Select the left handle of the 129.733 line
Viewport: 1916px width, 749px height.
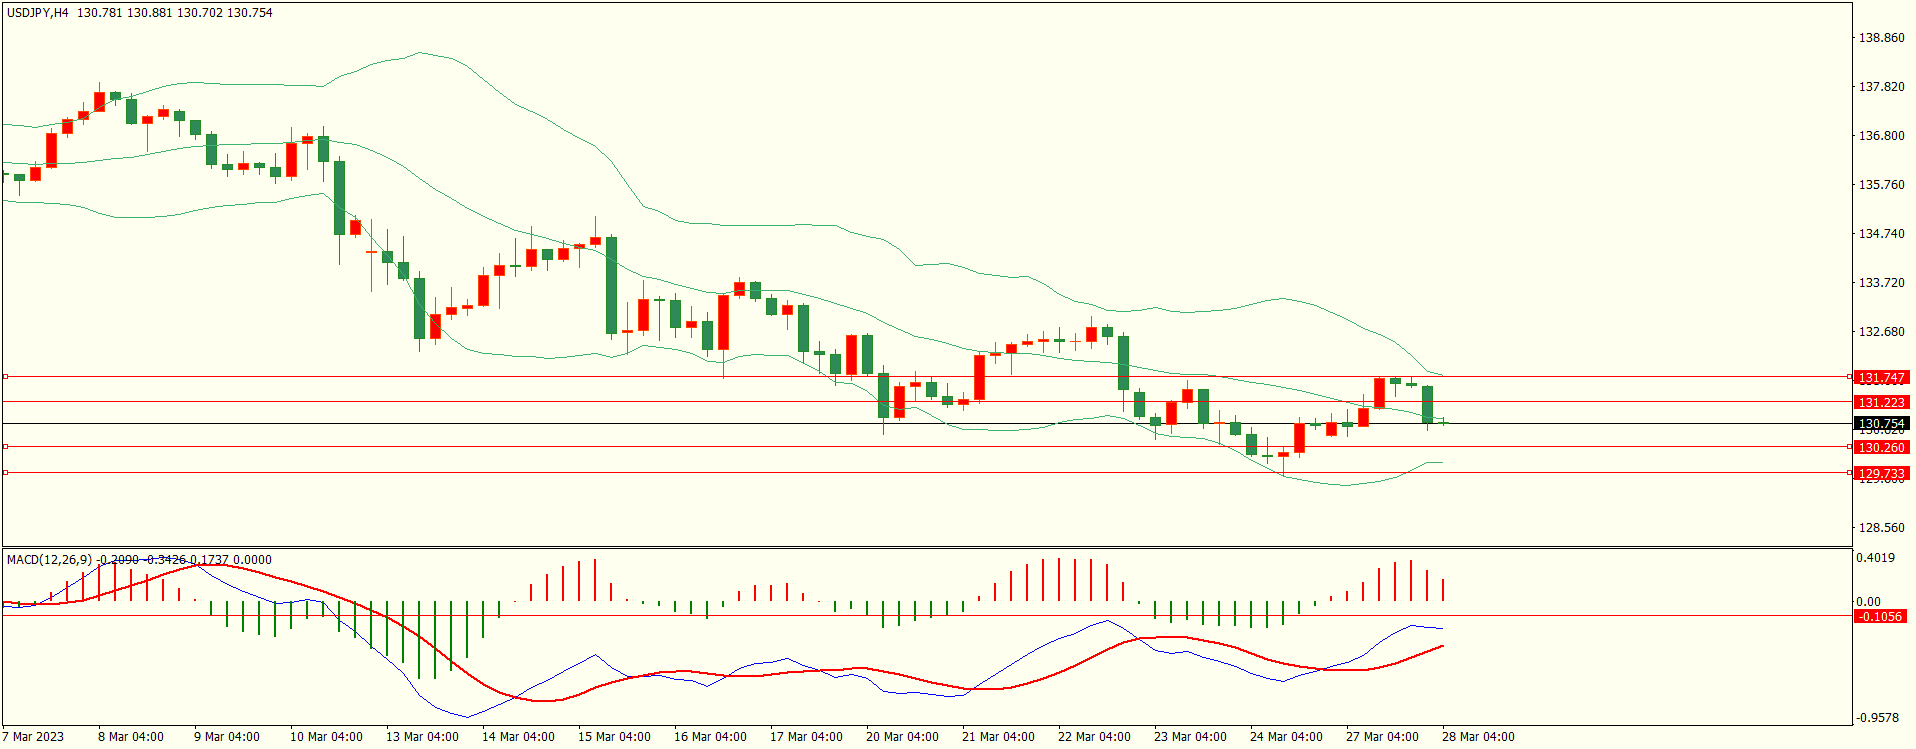pyautogui.click(x=5, y=472)
